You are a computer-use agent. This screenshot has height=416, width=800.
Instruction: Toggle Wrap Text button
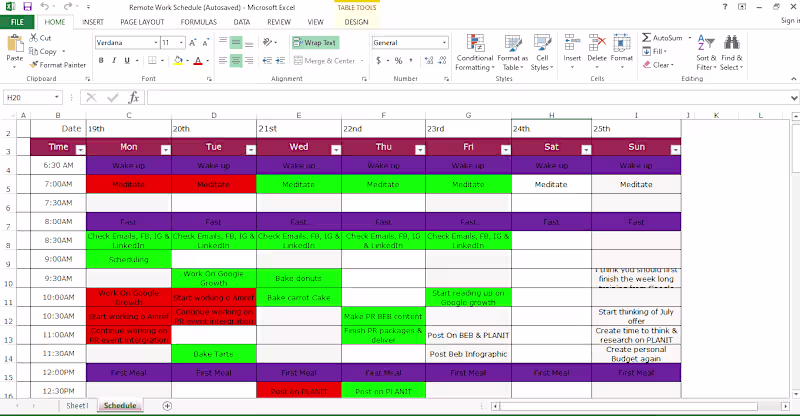pos(316,43)
